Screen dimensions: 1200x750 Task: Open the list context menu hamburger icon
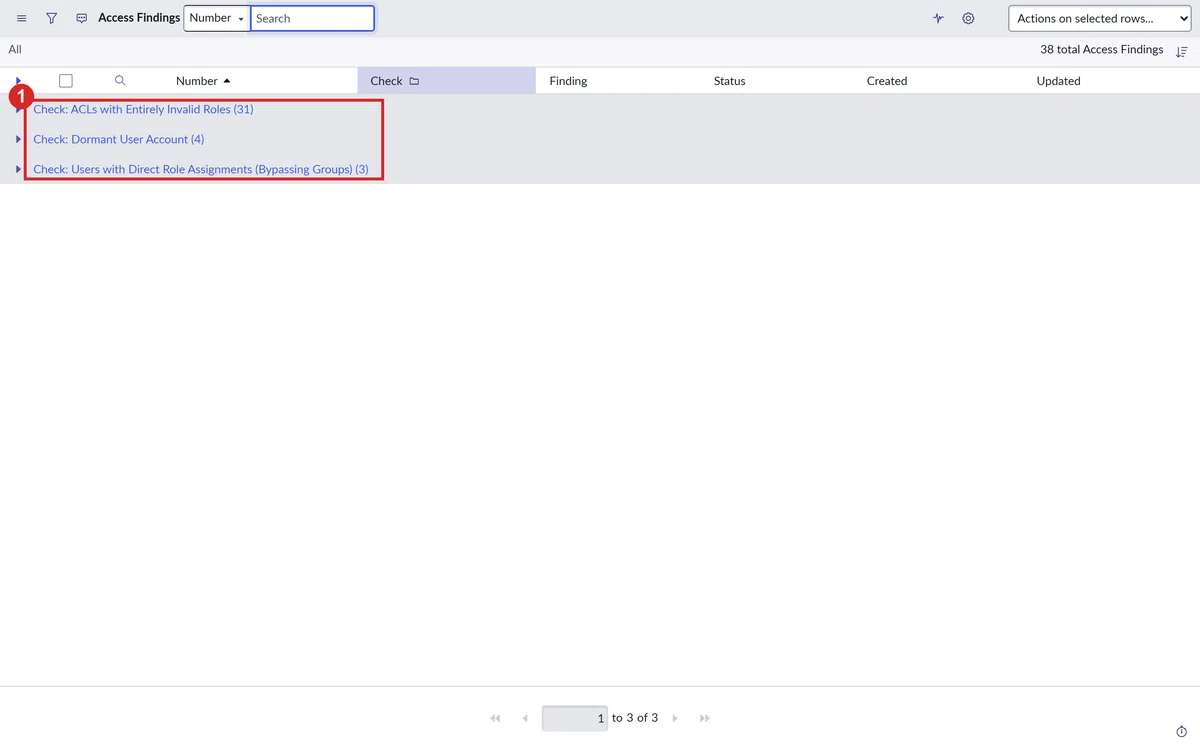pos(22,18)
